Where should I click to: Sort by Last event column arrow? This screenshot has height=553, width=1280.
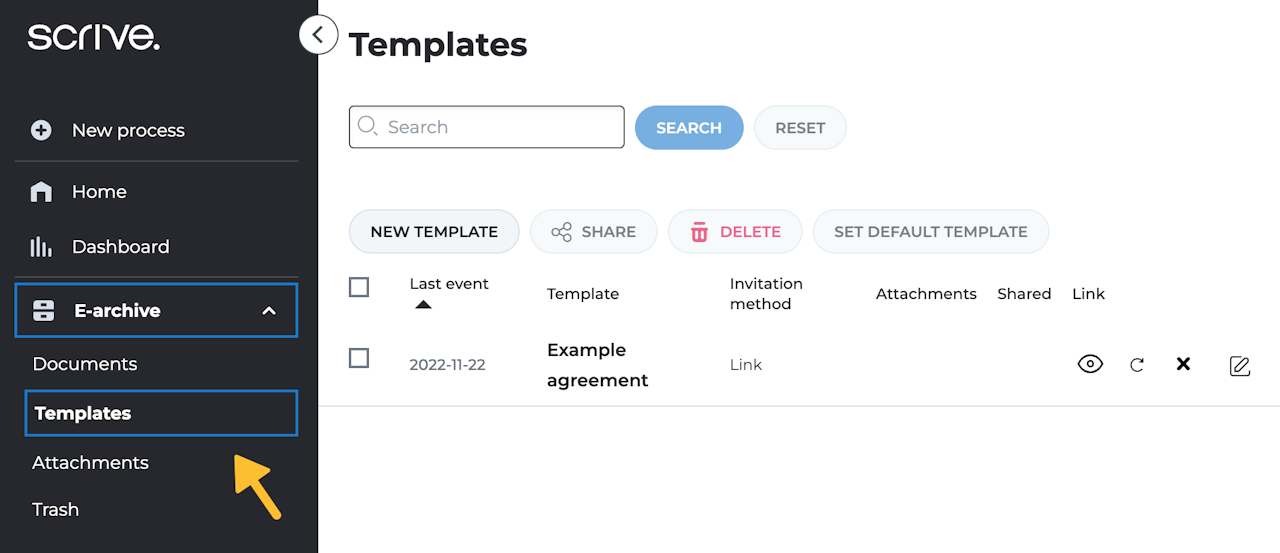point(423,304)
